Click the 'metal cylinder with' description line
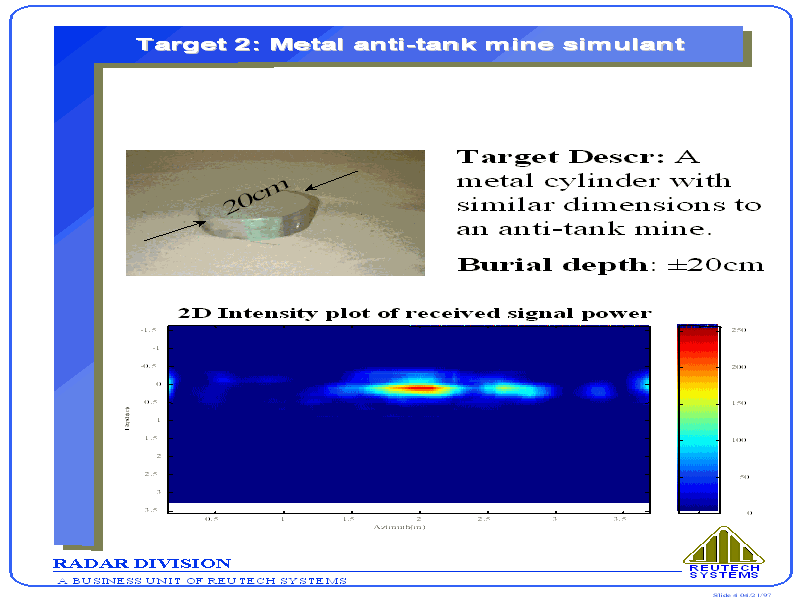This screenshot has width=800, height=600. point(594,181)
